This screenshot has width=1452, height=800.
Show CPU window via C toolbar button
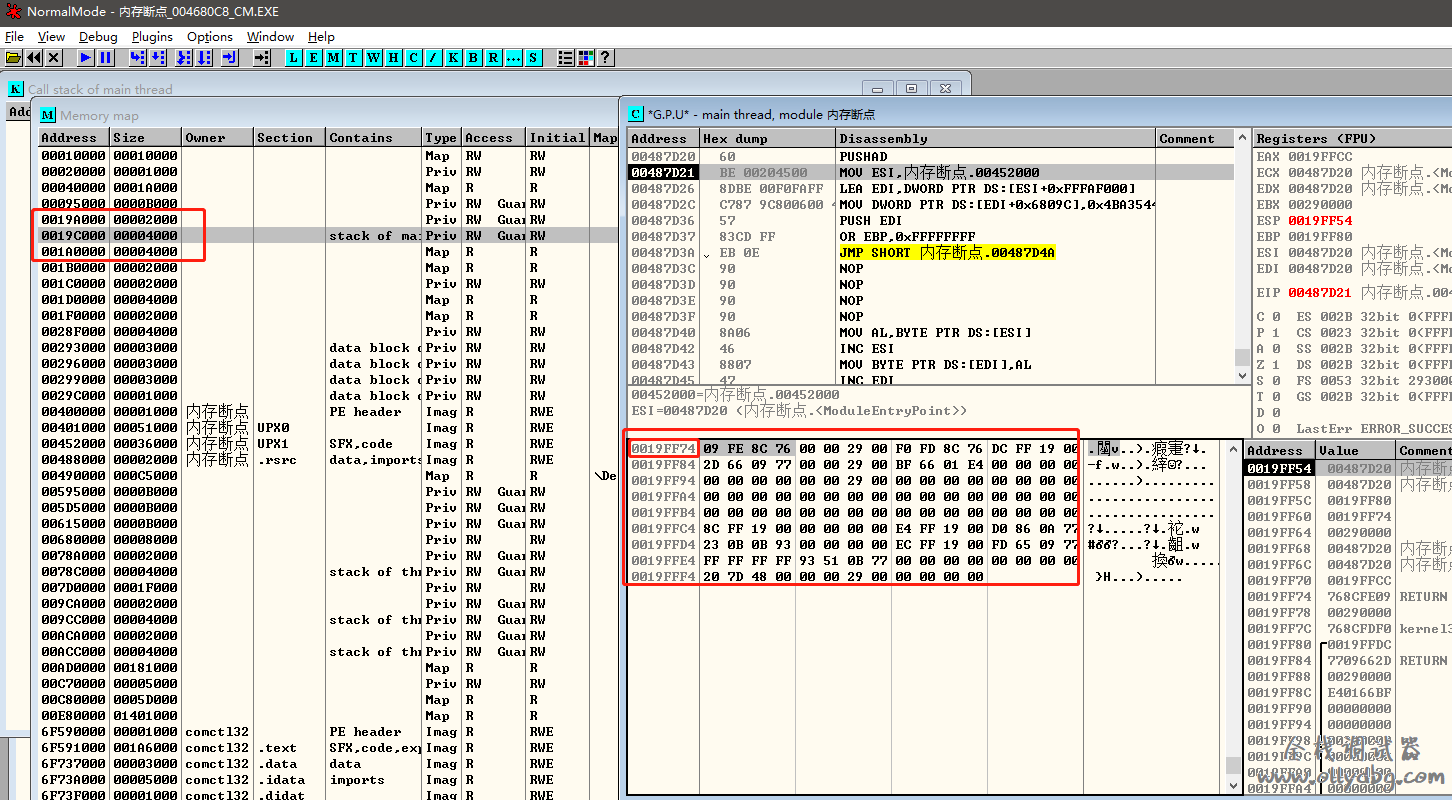pos(413,58)
